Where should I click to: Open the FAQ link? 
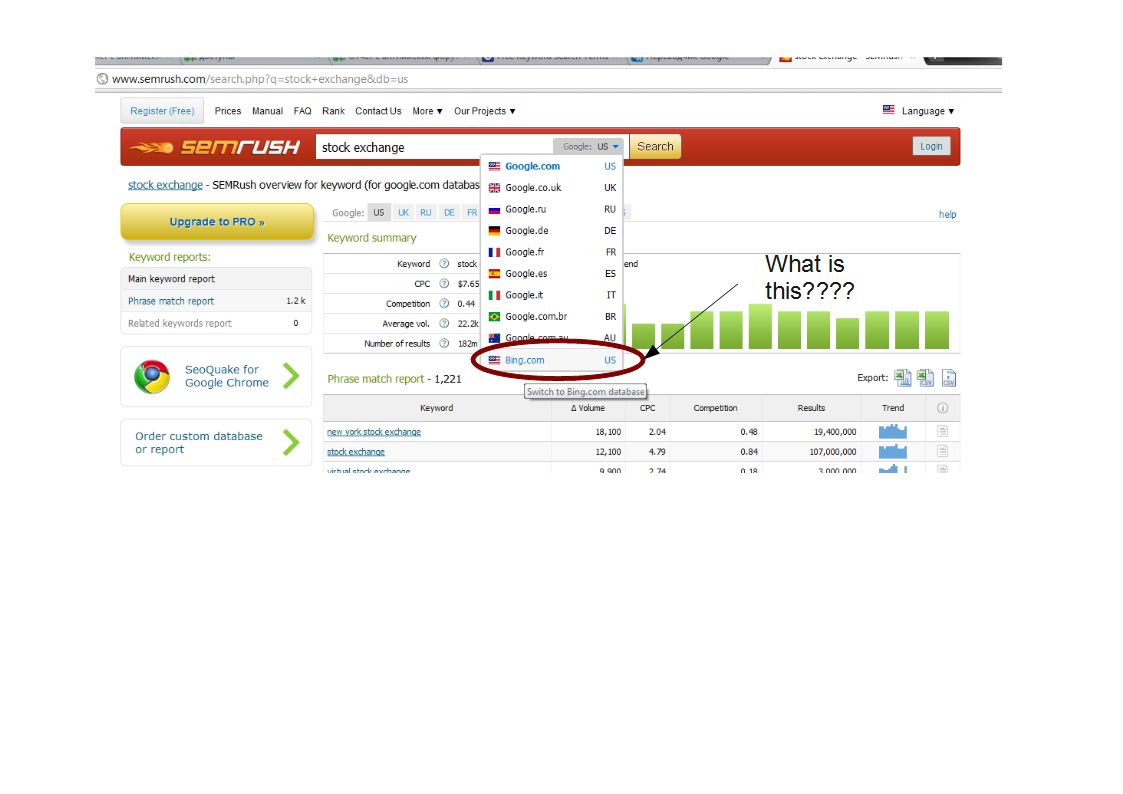pyautogui.click(x=302, y=111)
